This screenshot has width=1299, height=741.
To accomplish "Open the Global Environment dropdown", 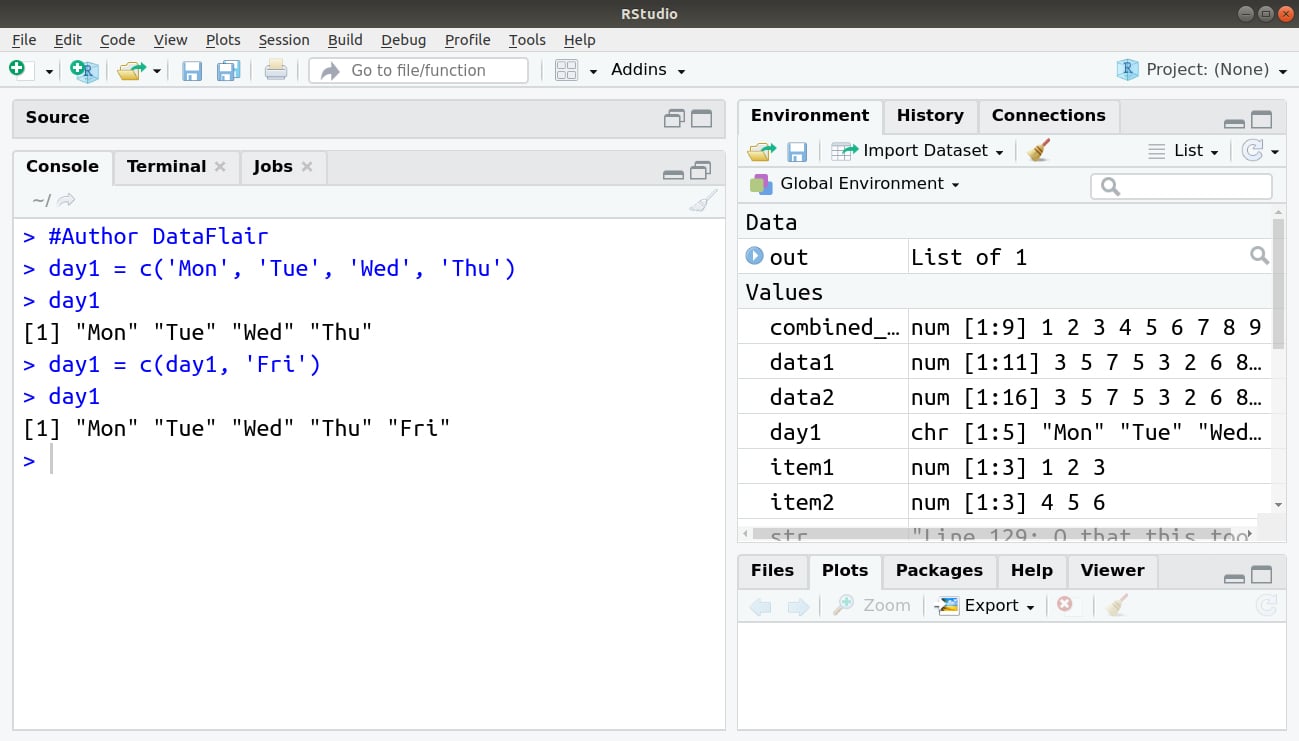I will (x=855, y=184).
